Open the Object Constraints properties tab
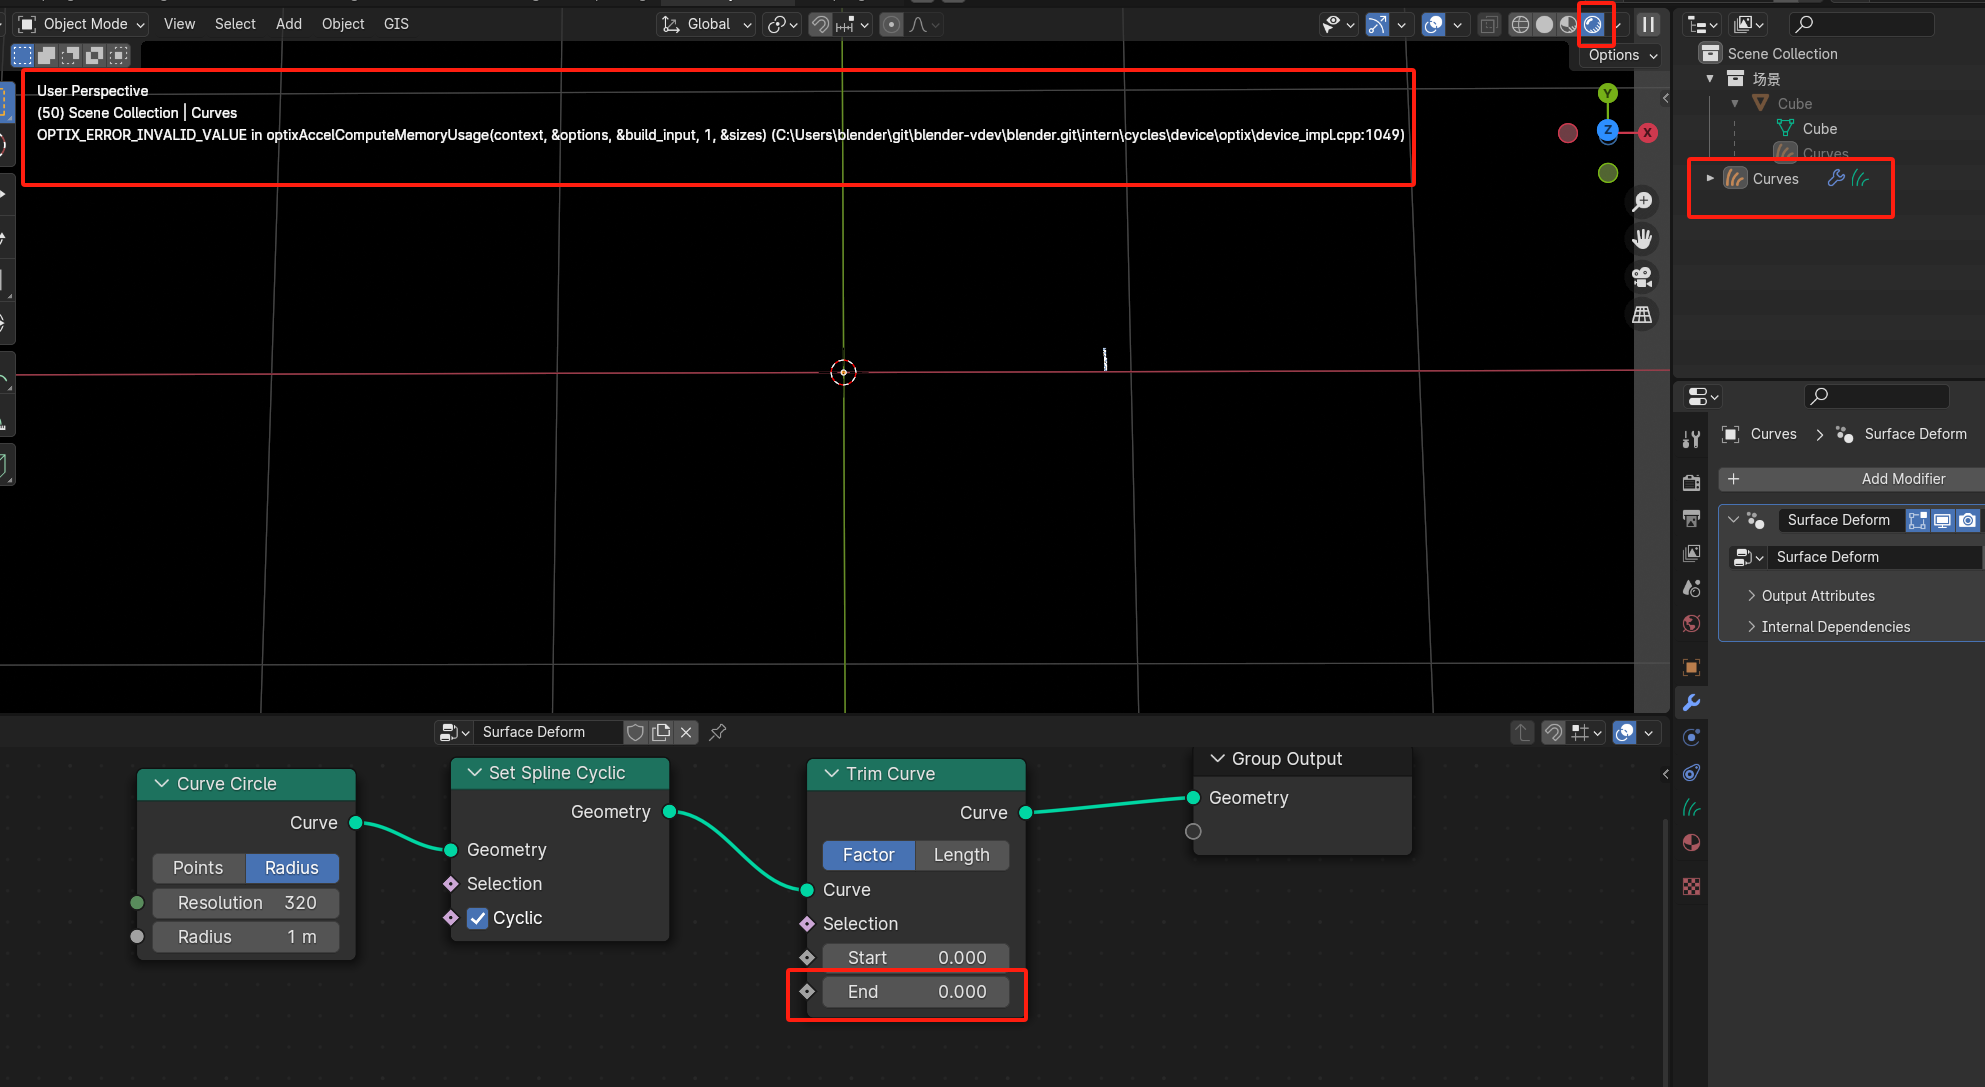The width and height of the screenshot is (1985, 1087). 1691,772
